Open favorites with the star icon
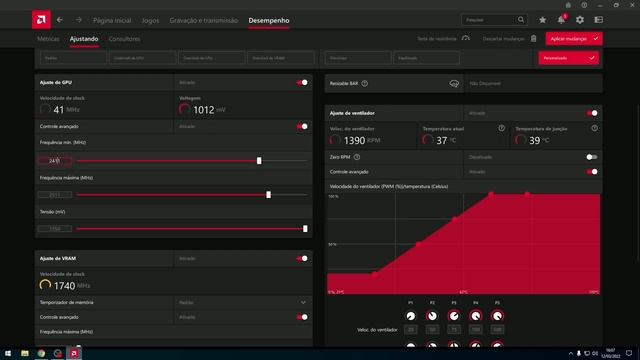Screen dimensions: 640x360 [542, 20]
